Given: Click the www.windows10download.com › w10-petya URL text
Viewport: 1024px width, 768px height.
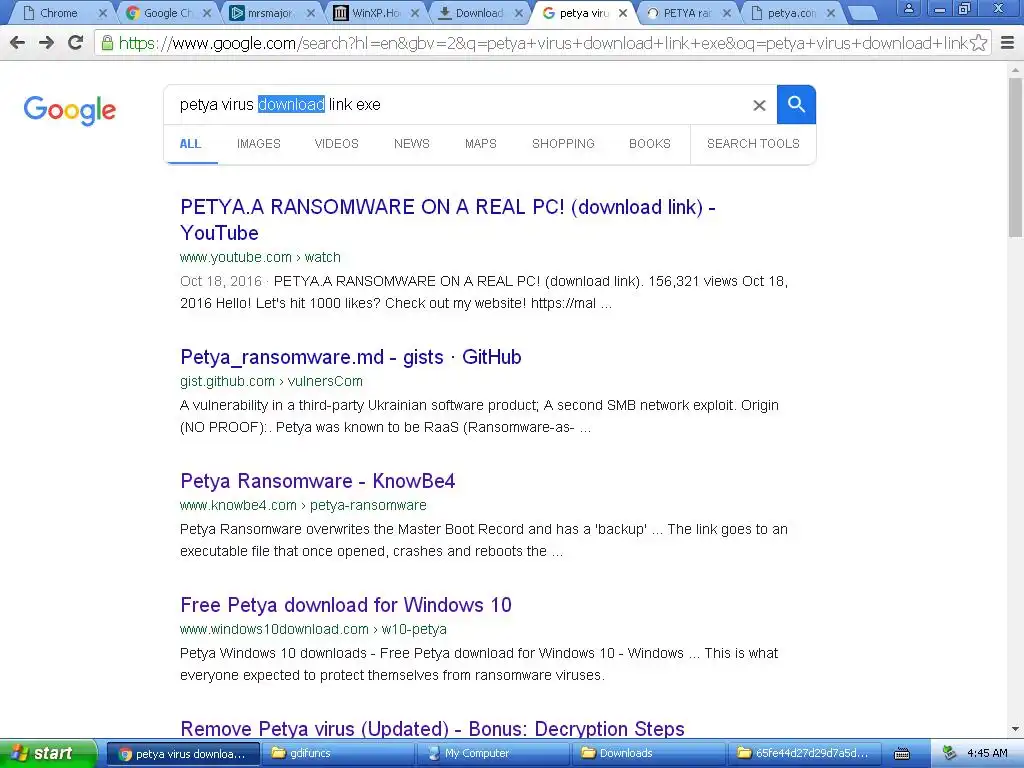Looking at the screenshot, I should [x=313, y=630].
